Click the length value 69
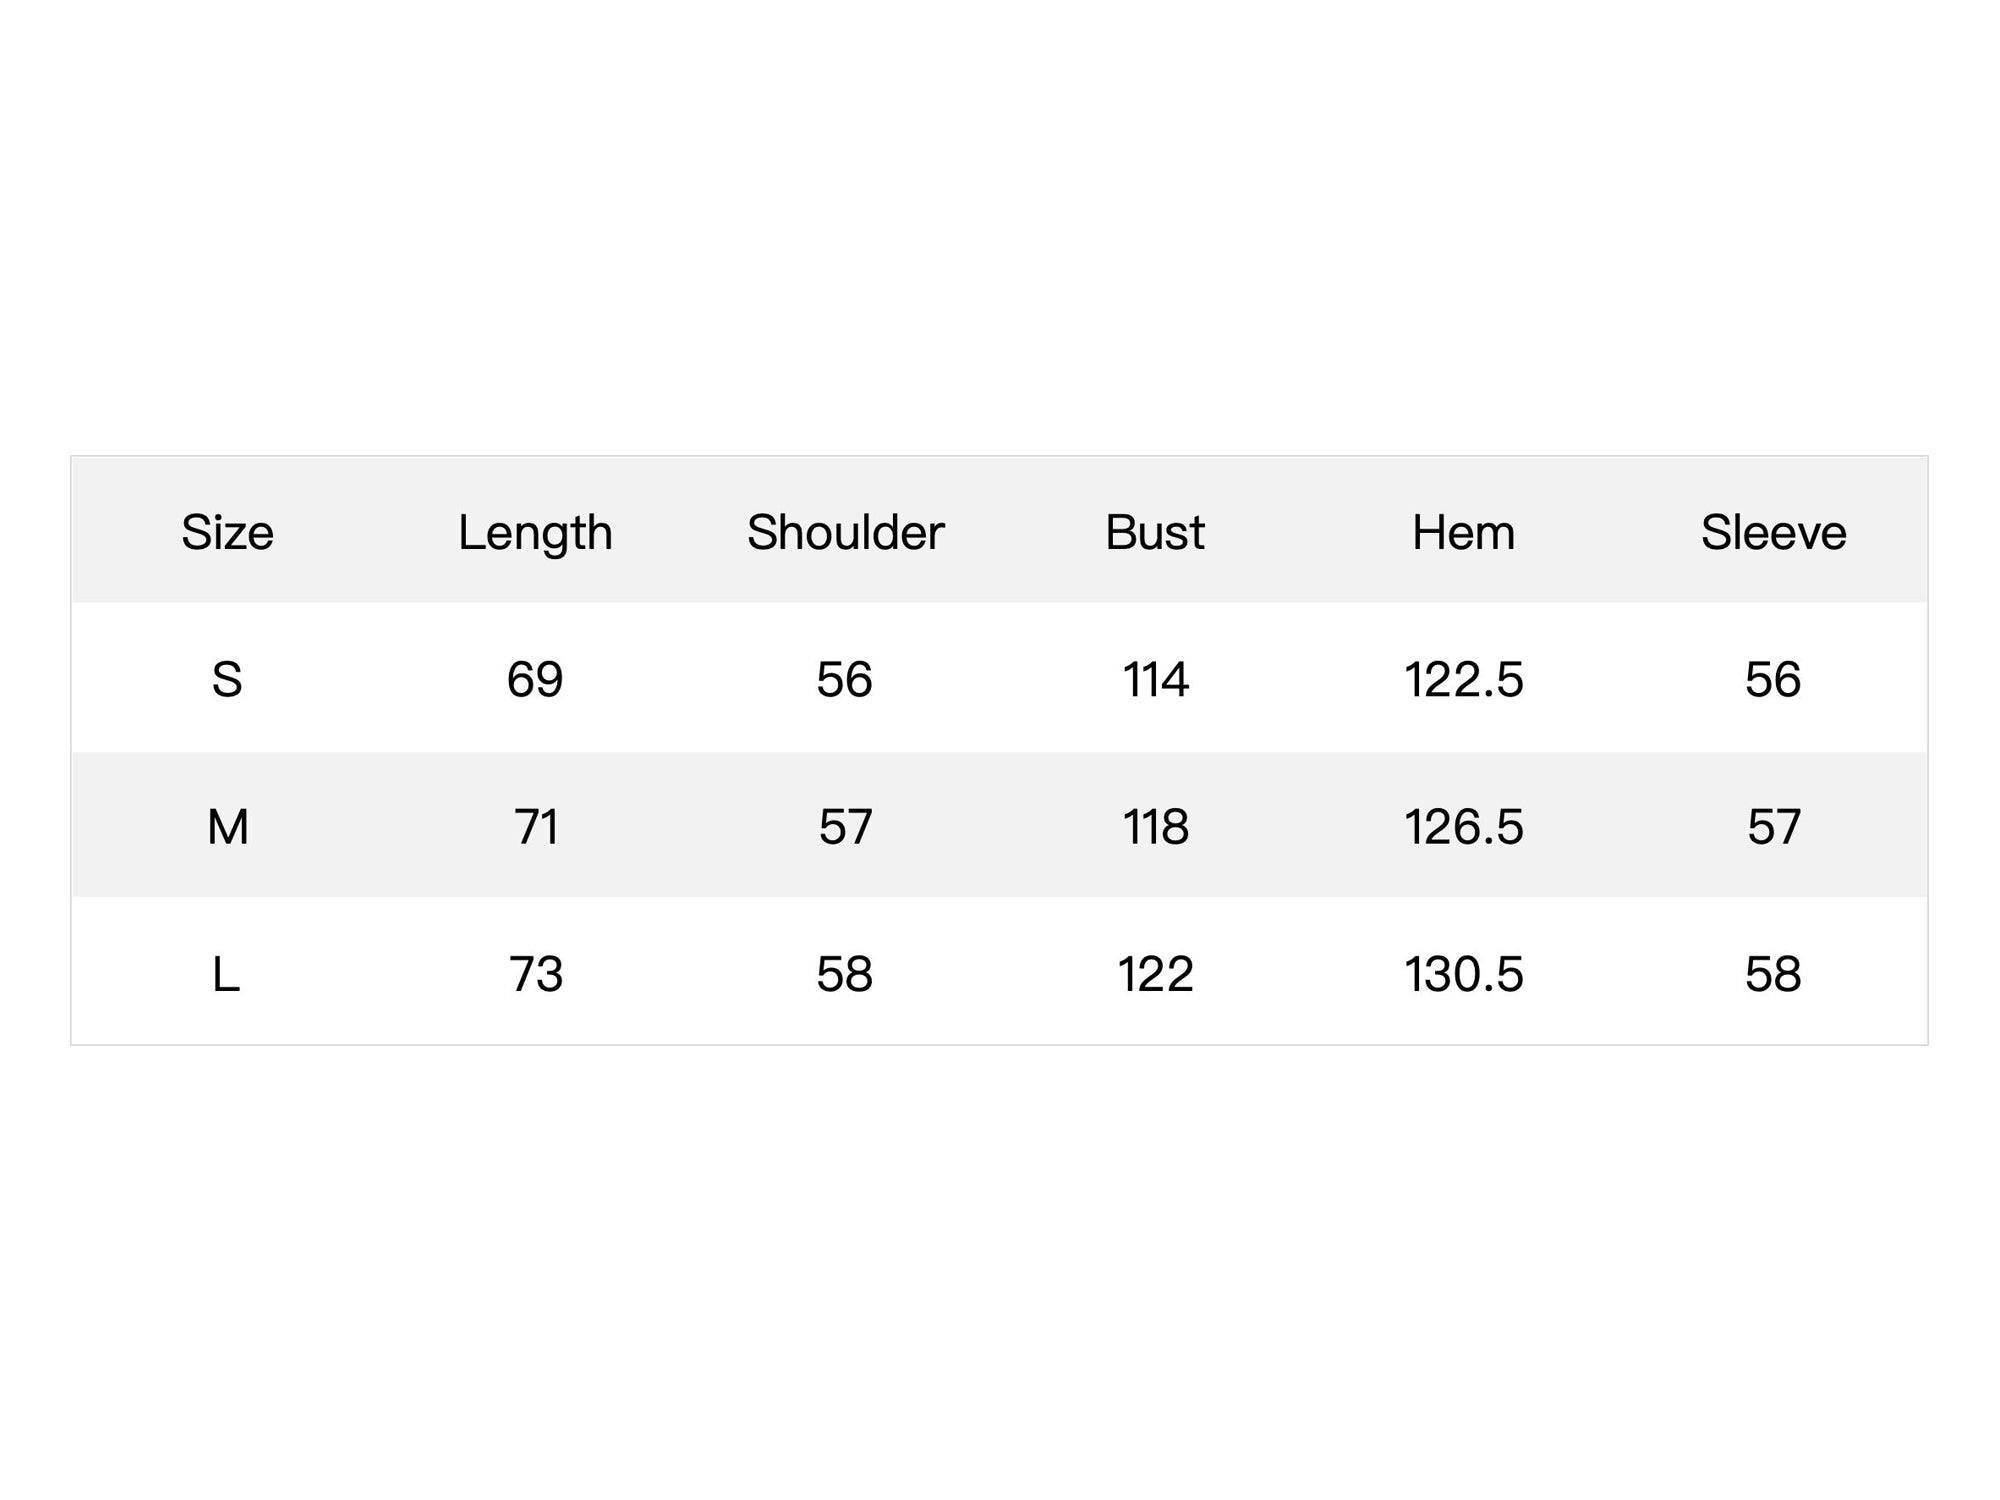 [x=535, y=680]
